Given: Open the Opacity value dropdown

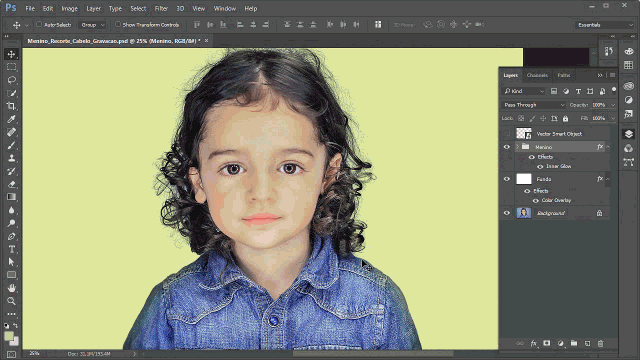Looking at the screenshot, I should pyautogui.click(x=613, y=105).
